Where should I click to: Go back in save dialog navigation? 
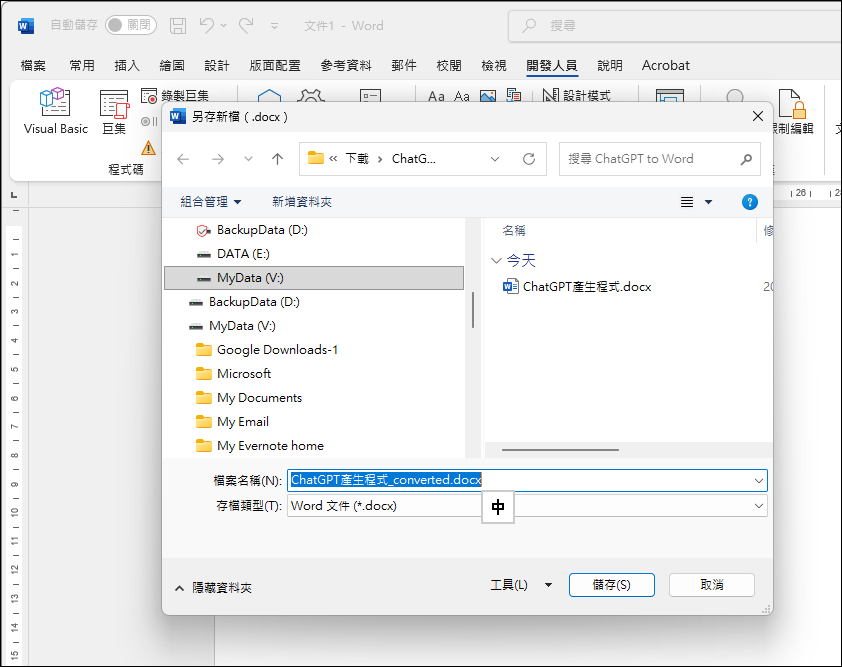[x=183, y=159]
